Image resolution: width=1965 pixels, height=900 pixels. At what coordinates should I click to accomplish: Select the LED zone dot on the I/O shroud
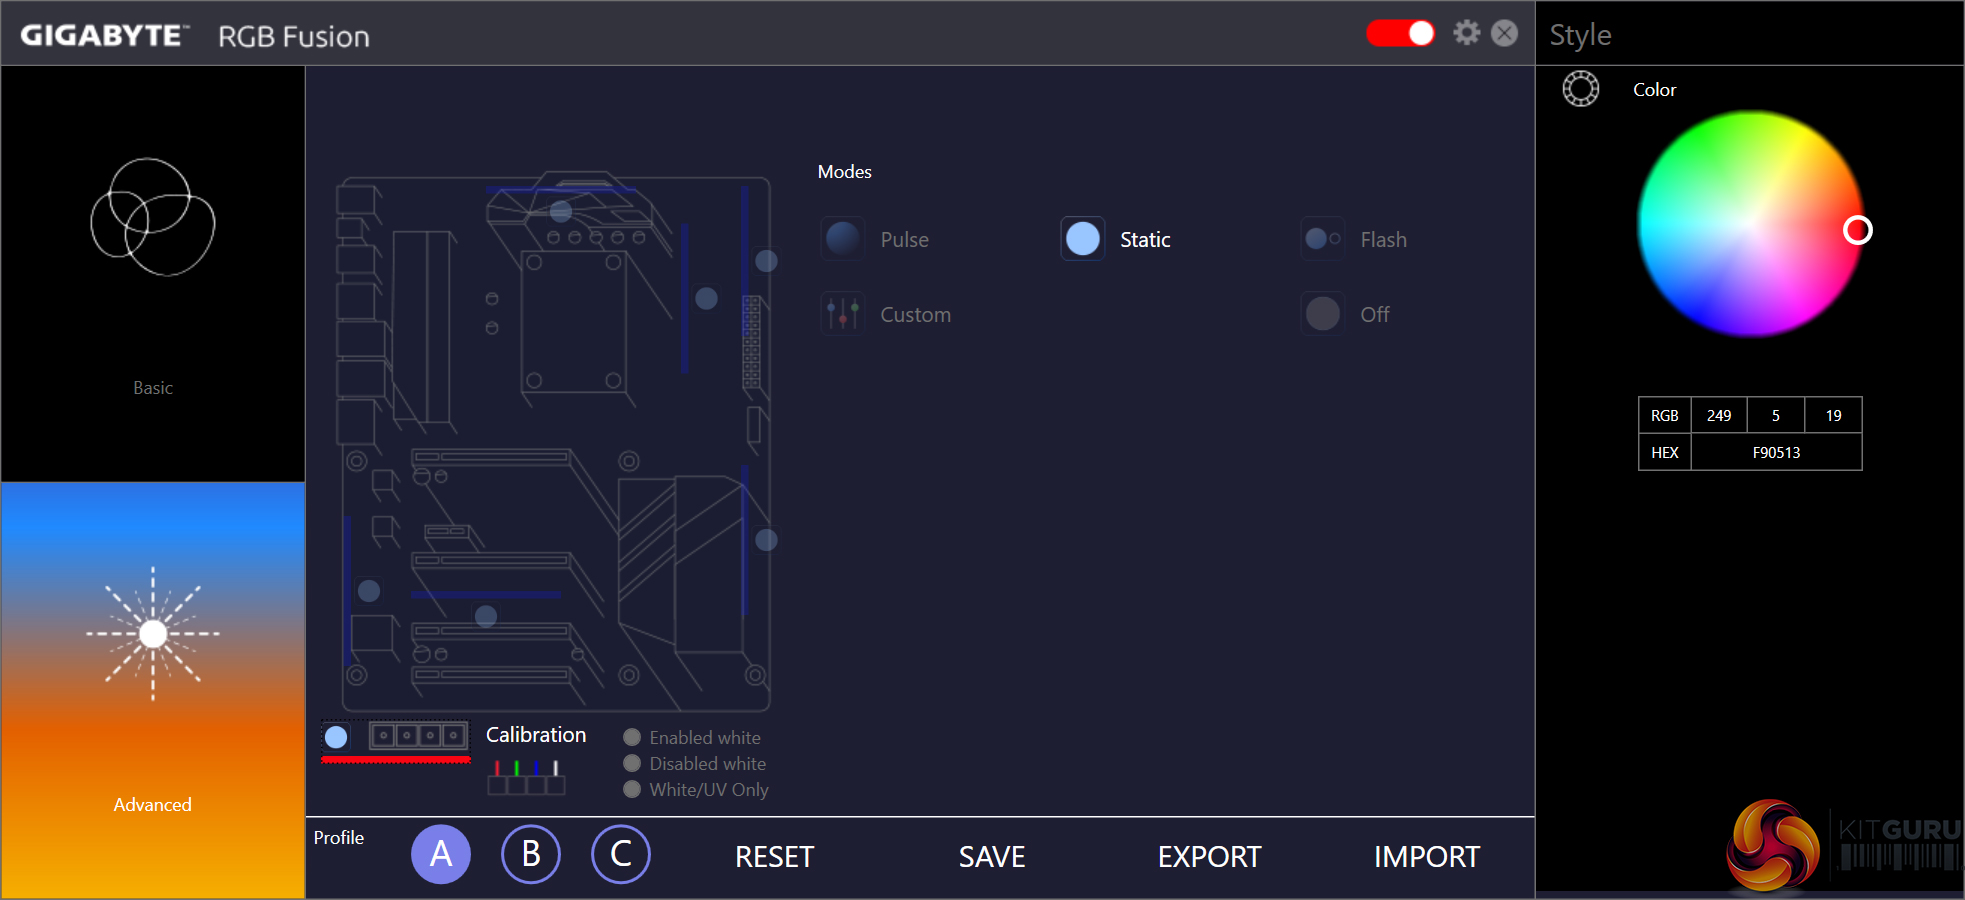[561, 211]
